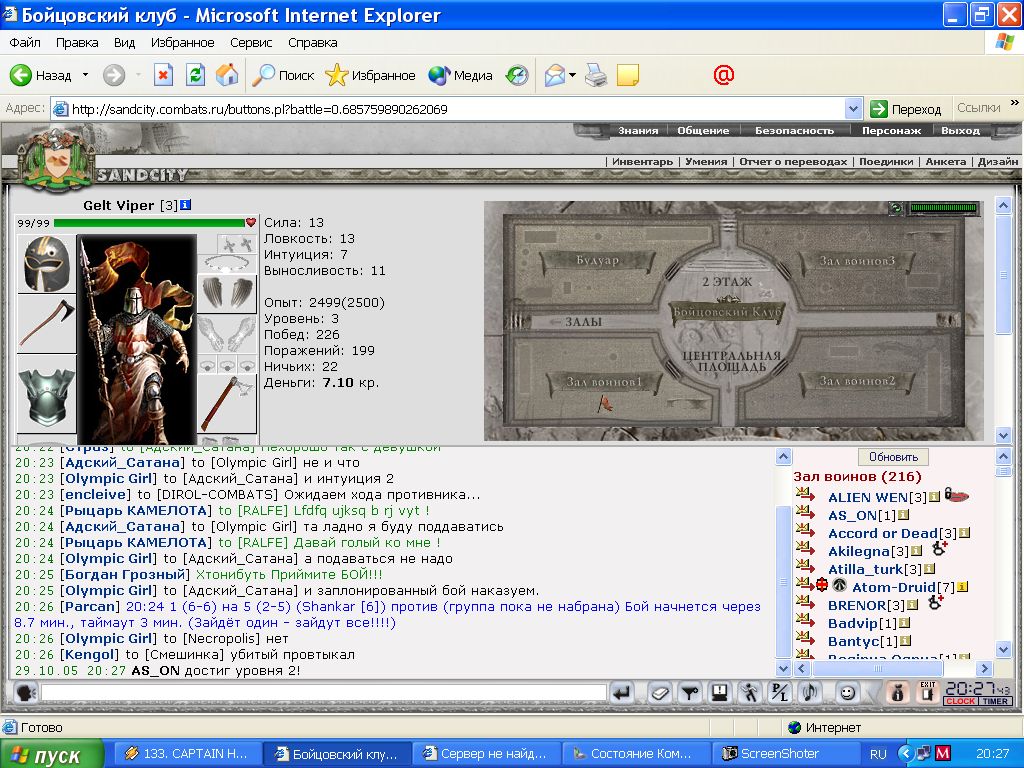1024x768 pixels.
Task: Send the chat message with the enter-arrow button
Action: [622, 692]
